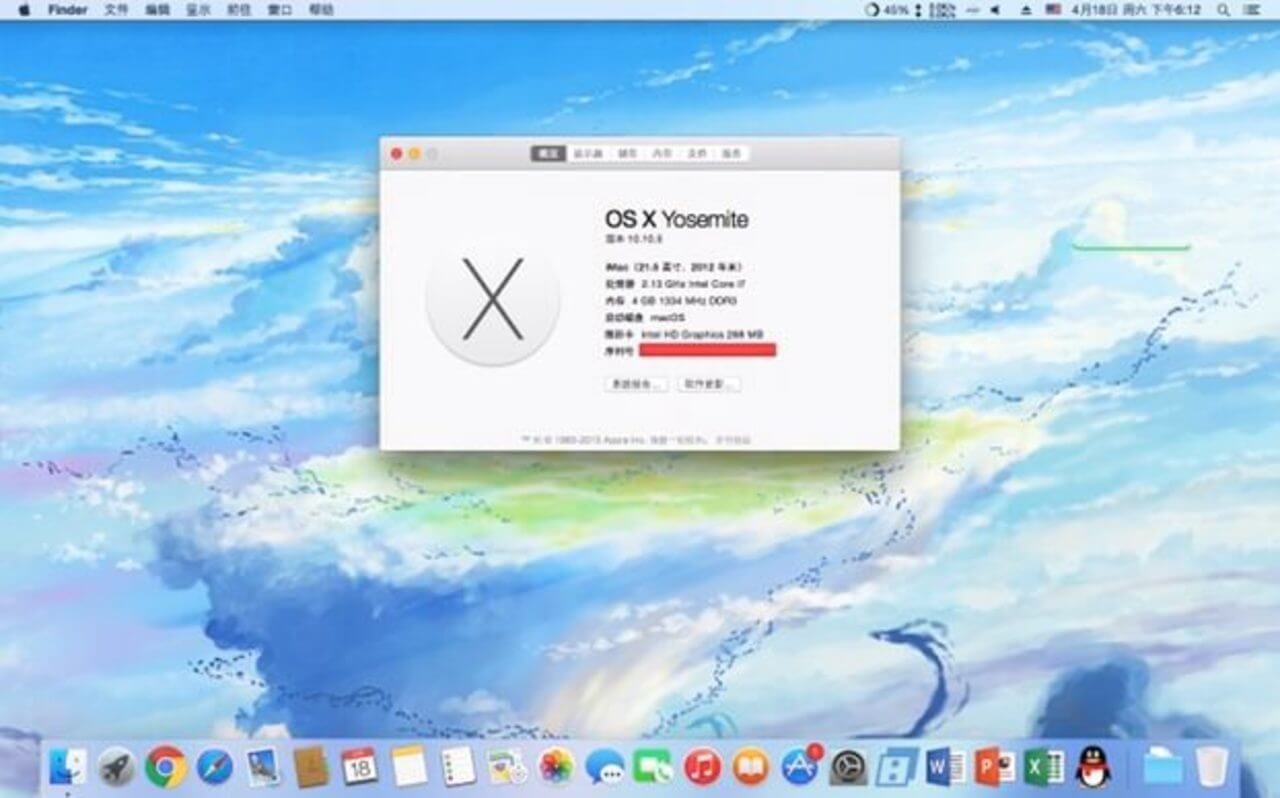
Task: Open System Preferences gear icon in Dock
Action: [x=849, y=767]
